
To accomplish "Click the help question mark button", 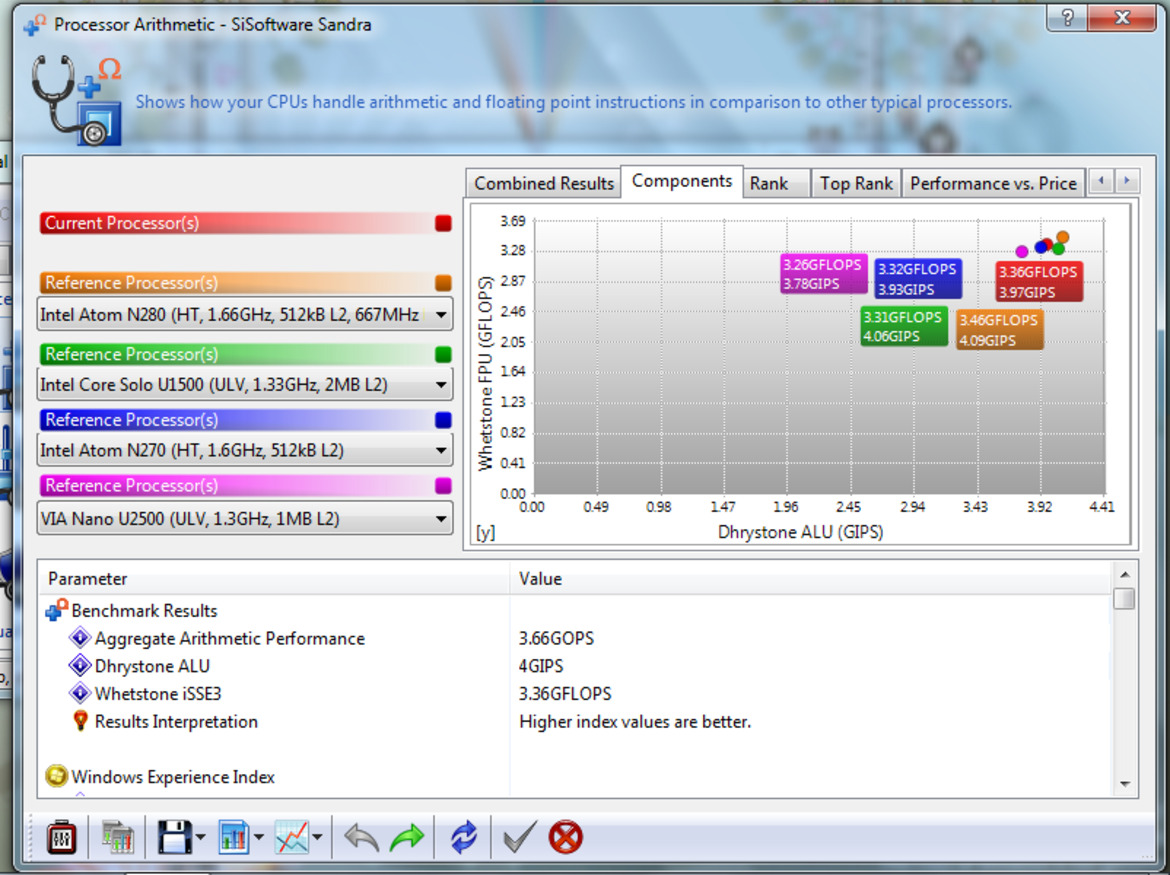I will click(1067, 17).
